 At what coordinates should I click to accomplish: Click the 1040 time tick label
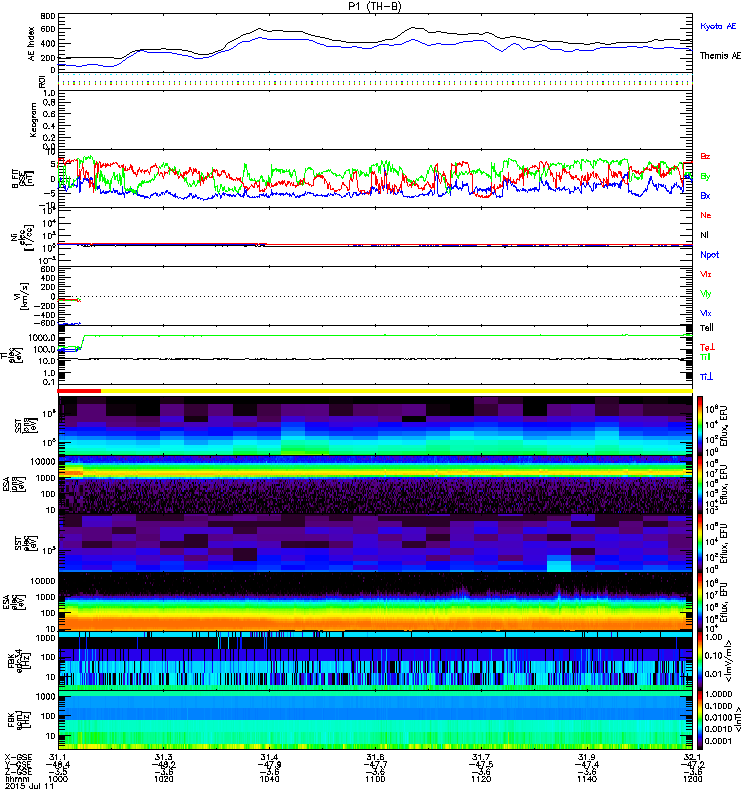270,785
